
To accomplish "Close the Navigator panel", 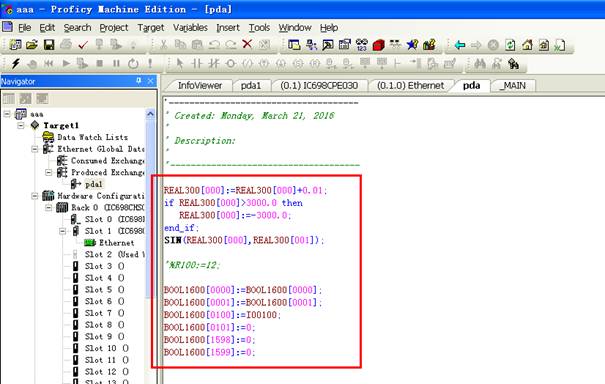I will (150, 81).
